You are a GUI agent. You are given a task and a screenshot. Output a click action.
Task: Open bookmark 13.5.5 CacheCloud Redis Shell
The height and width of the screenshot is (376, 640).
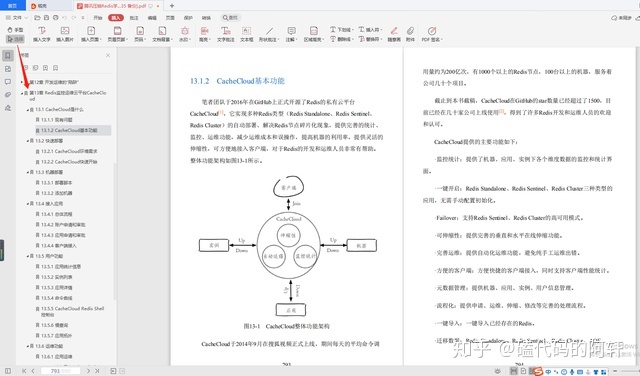tap(72, 311)
